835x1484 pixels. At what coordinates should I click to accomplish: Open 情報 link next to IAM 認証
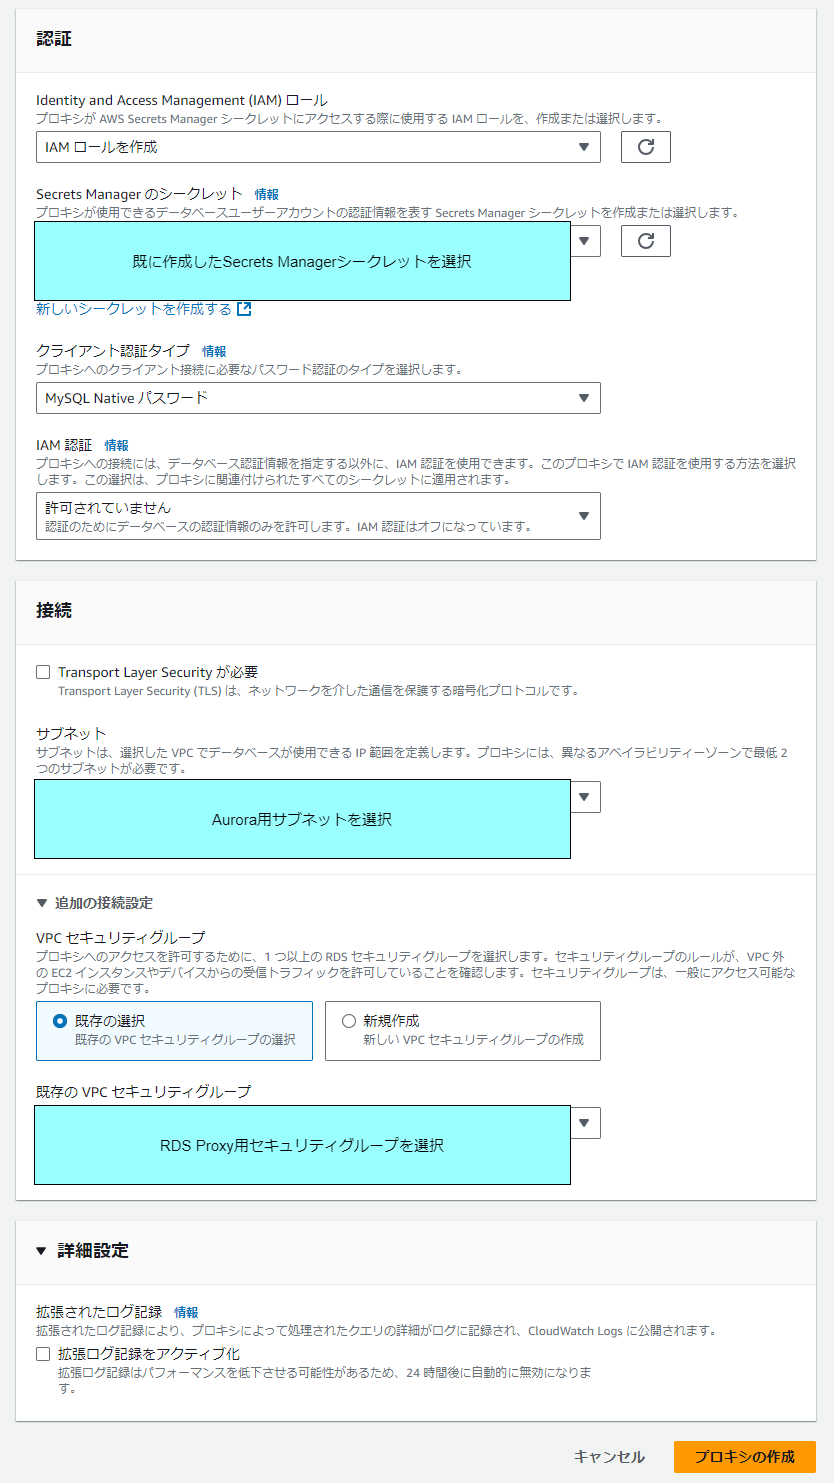(117, 445)
